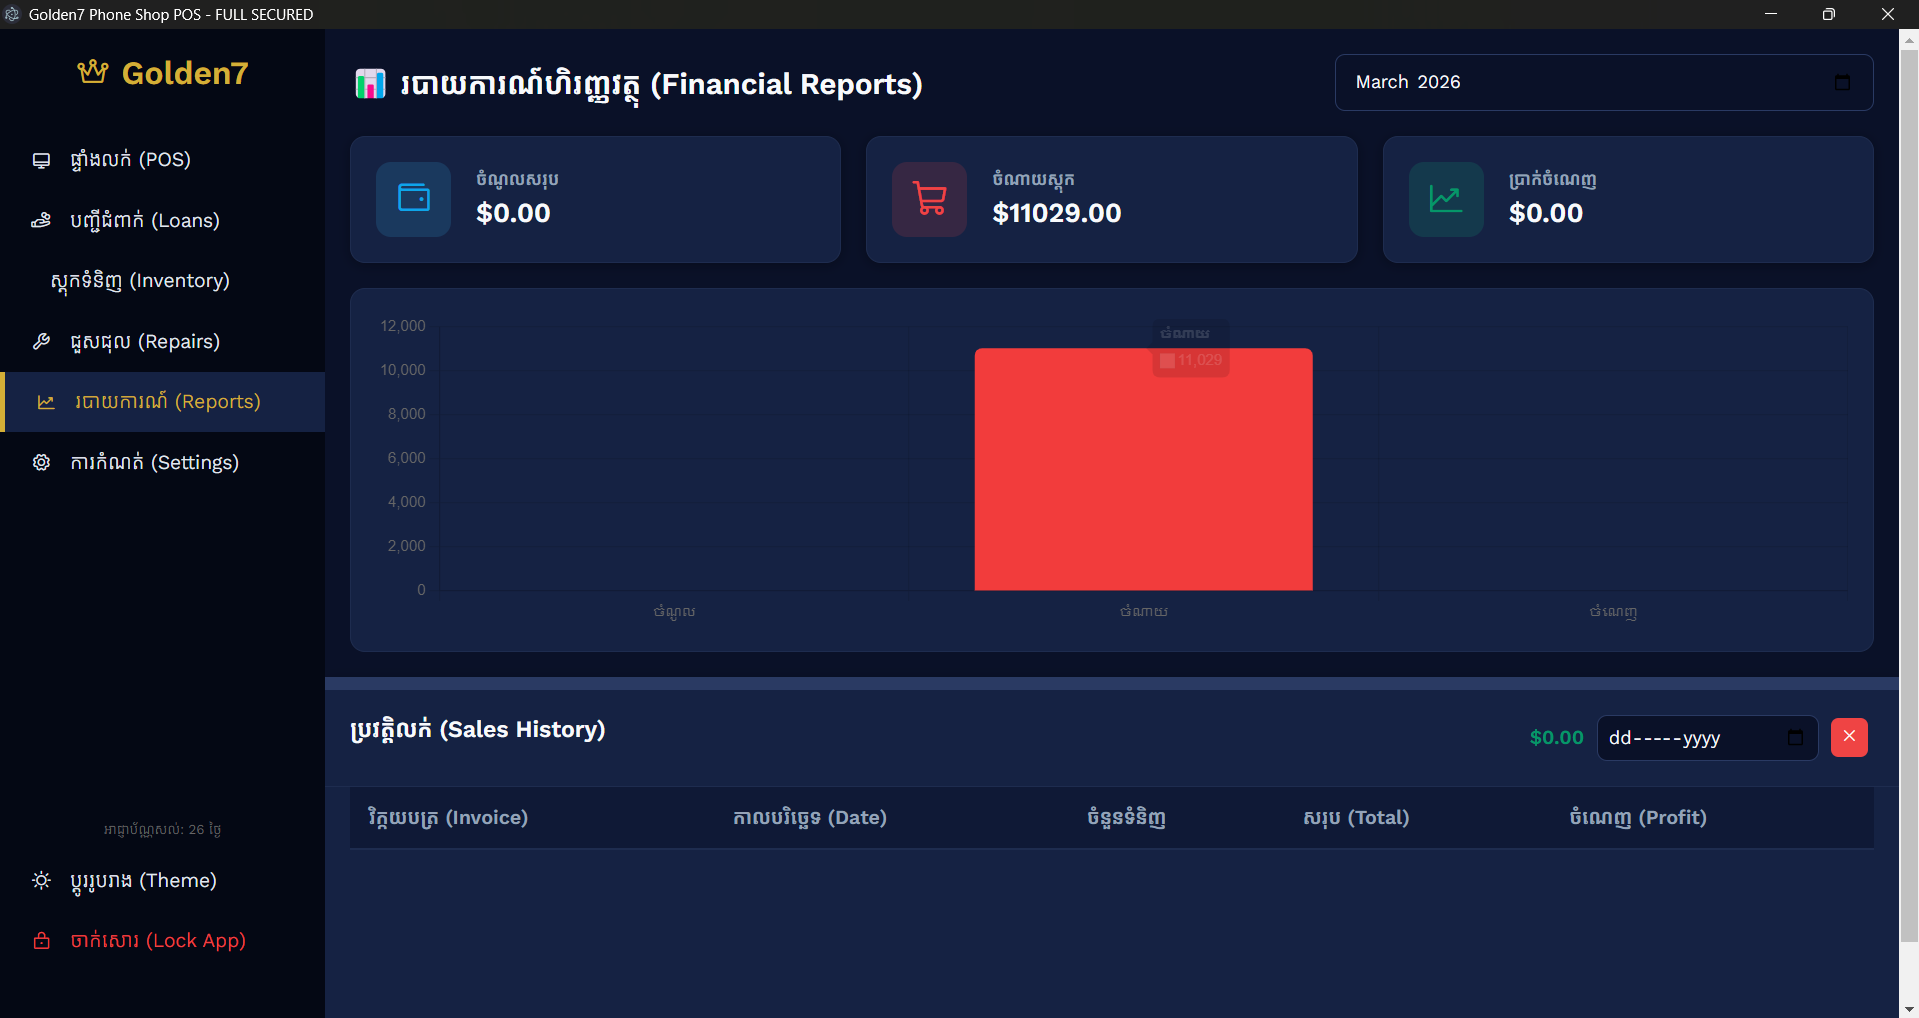Screen dimensions: 1919x1018
Task: Click the Financial Reports bar chart icon
Action: 370,84
